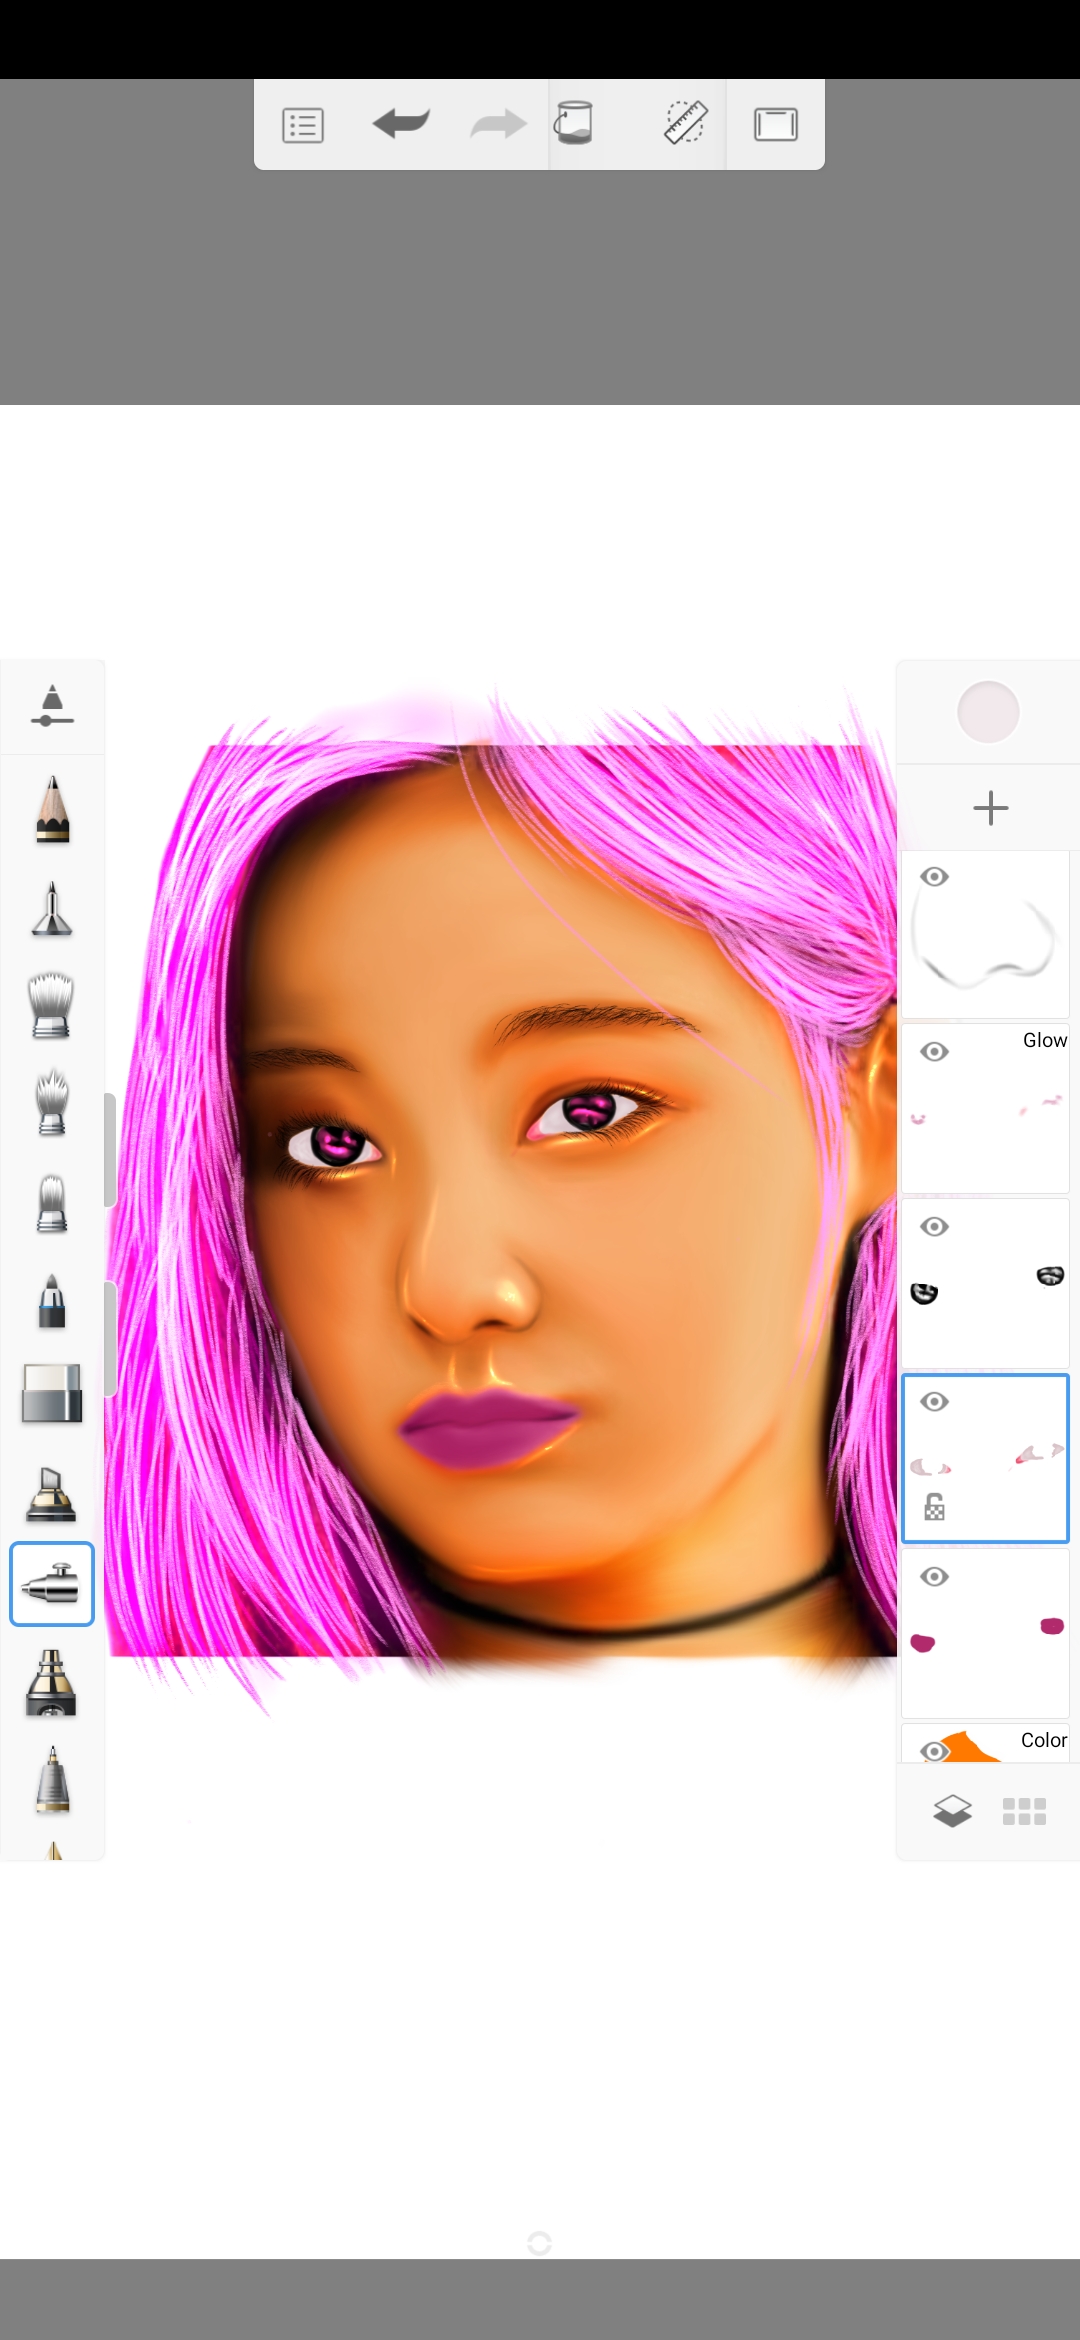This screenshot has width=1080, height=2340.
Task: Select the blue-tipped marker brush
Action: click(x=51, y=1300)
